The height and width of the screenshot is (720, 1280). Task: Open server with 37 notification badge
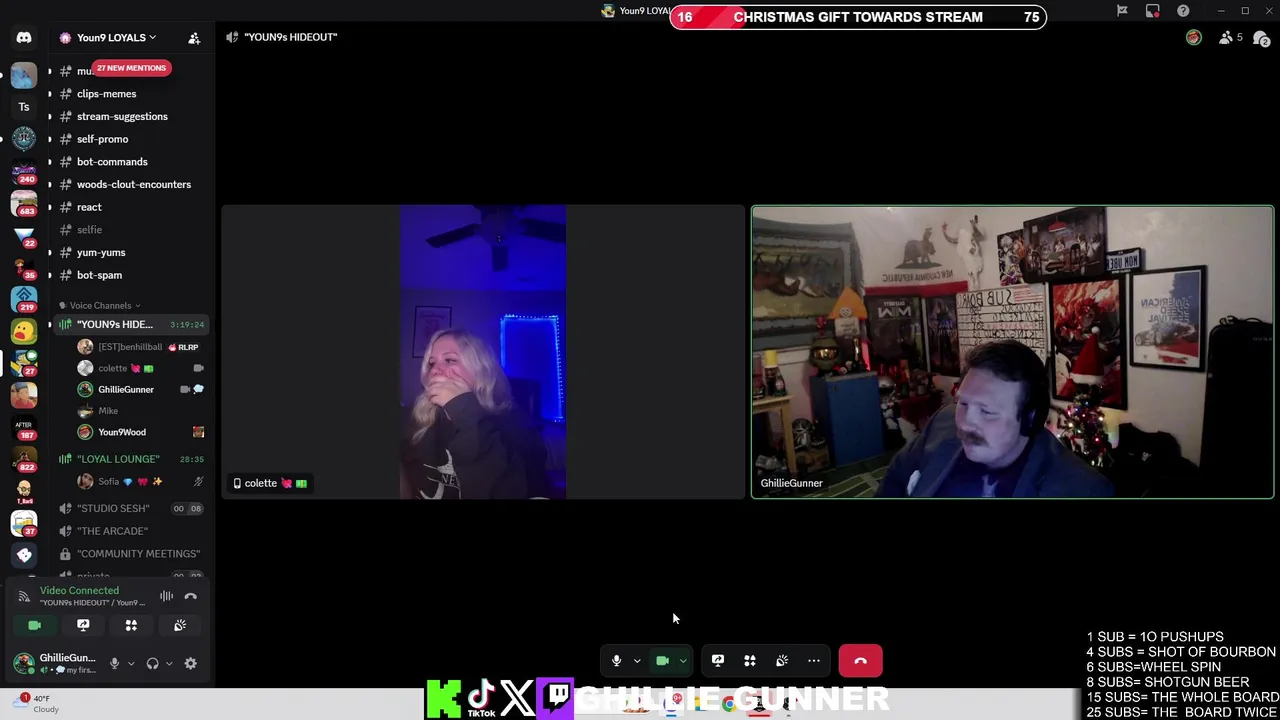click(x=24, y=523)
